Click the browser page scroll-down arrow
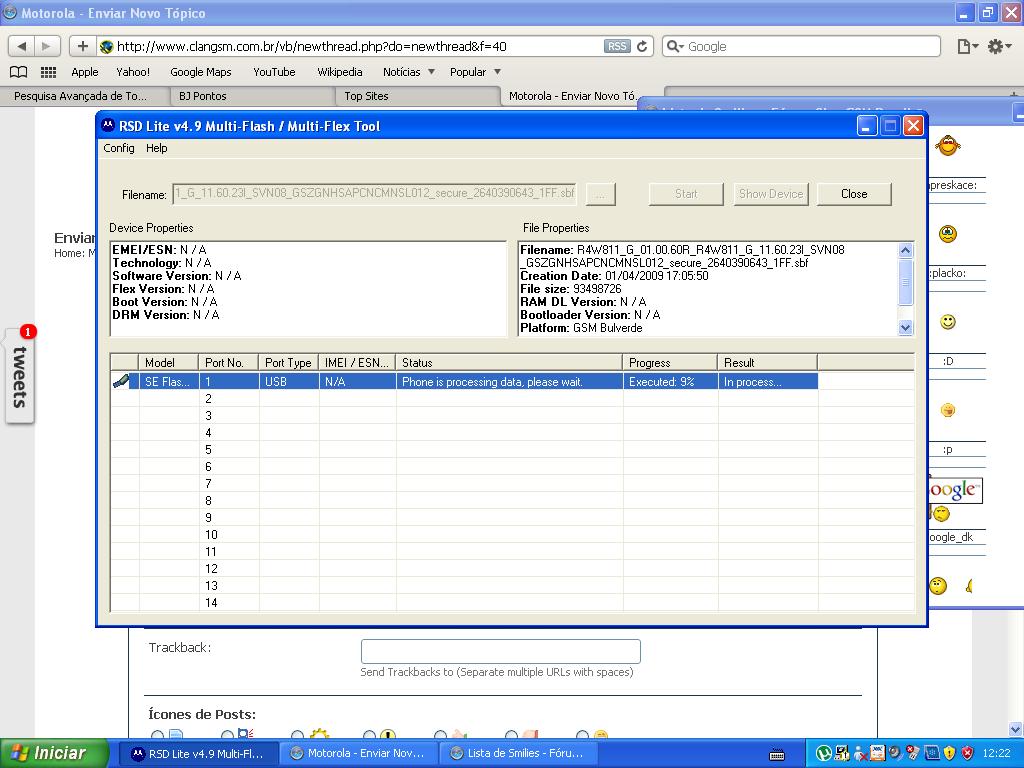The width and height of the screenshot is (1024, 768). (1016, 729)
